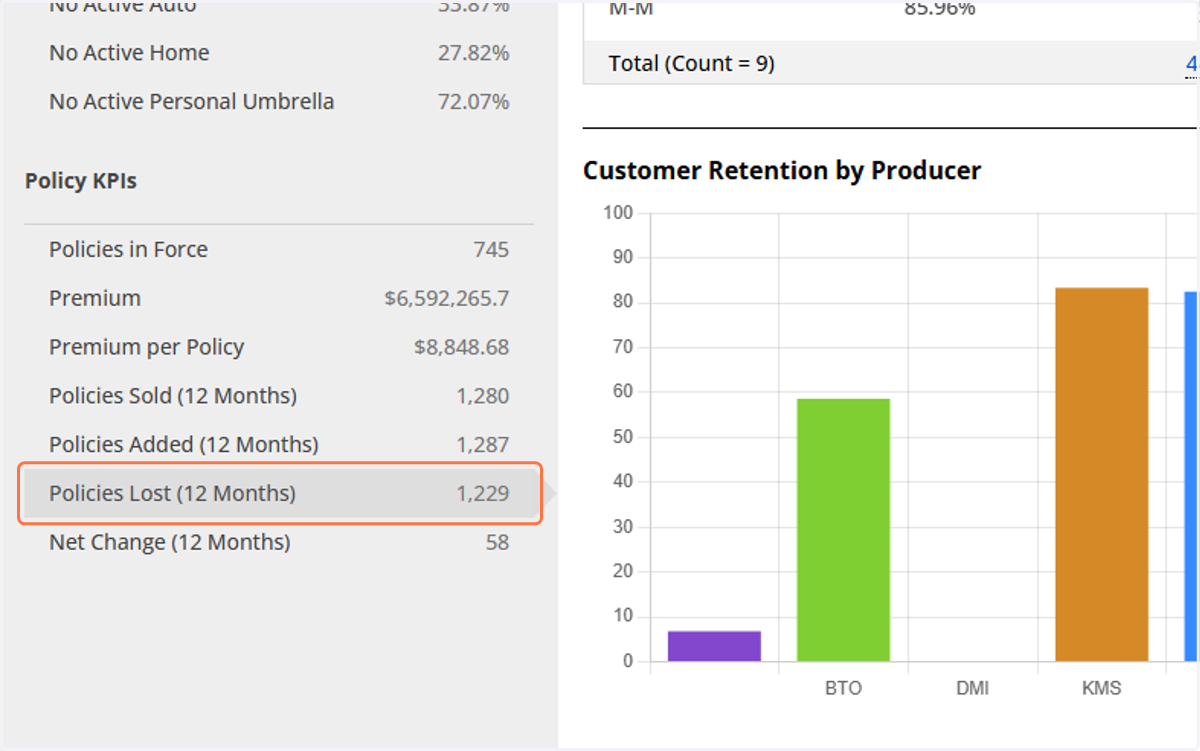Image resolution: width=1200 pixels, height=751 pixels.
Task: Click the $8,848.68 premium per policy value
Action: (x=461, y=347)
